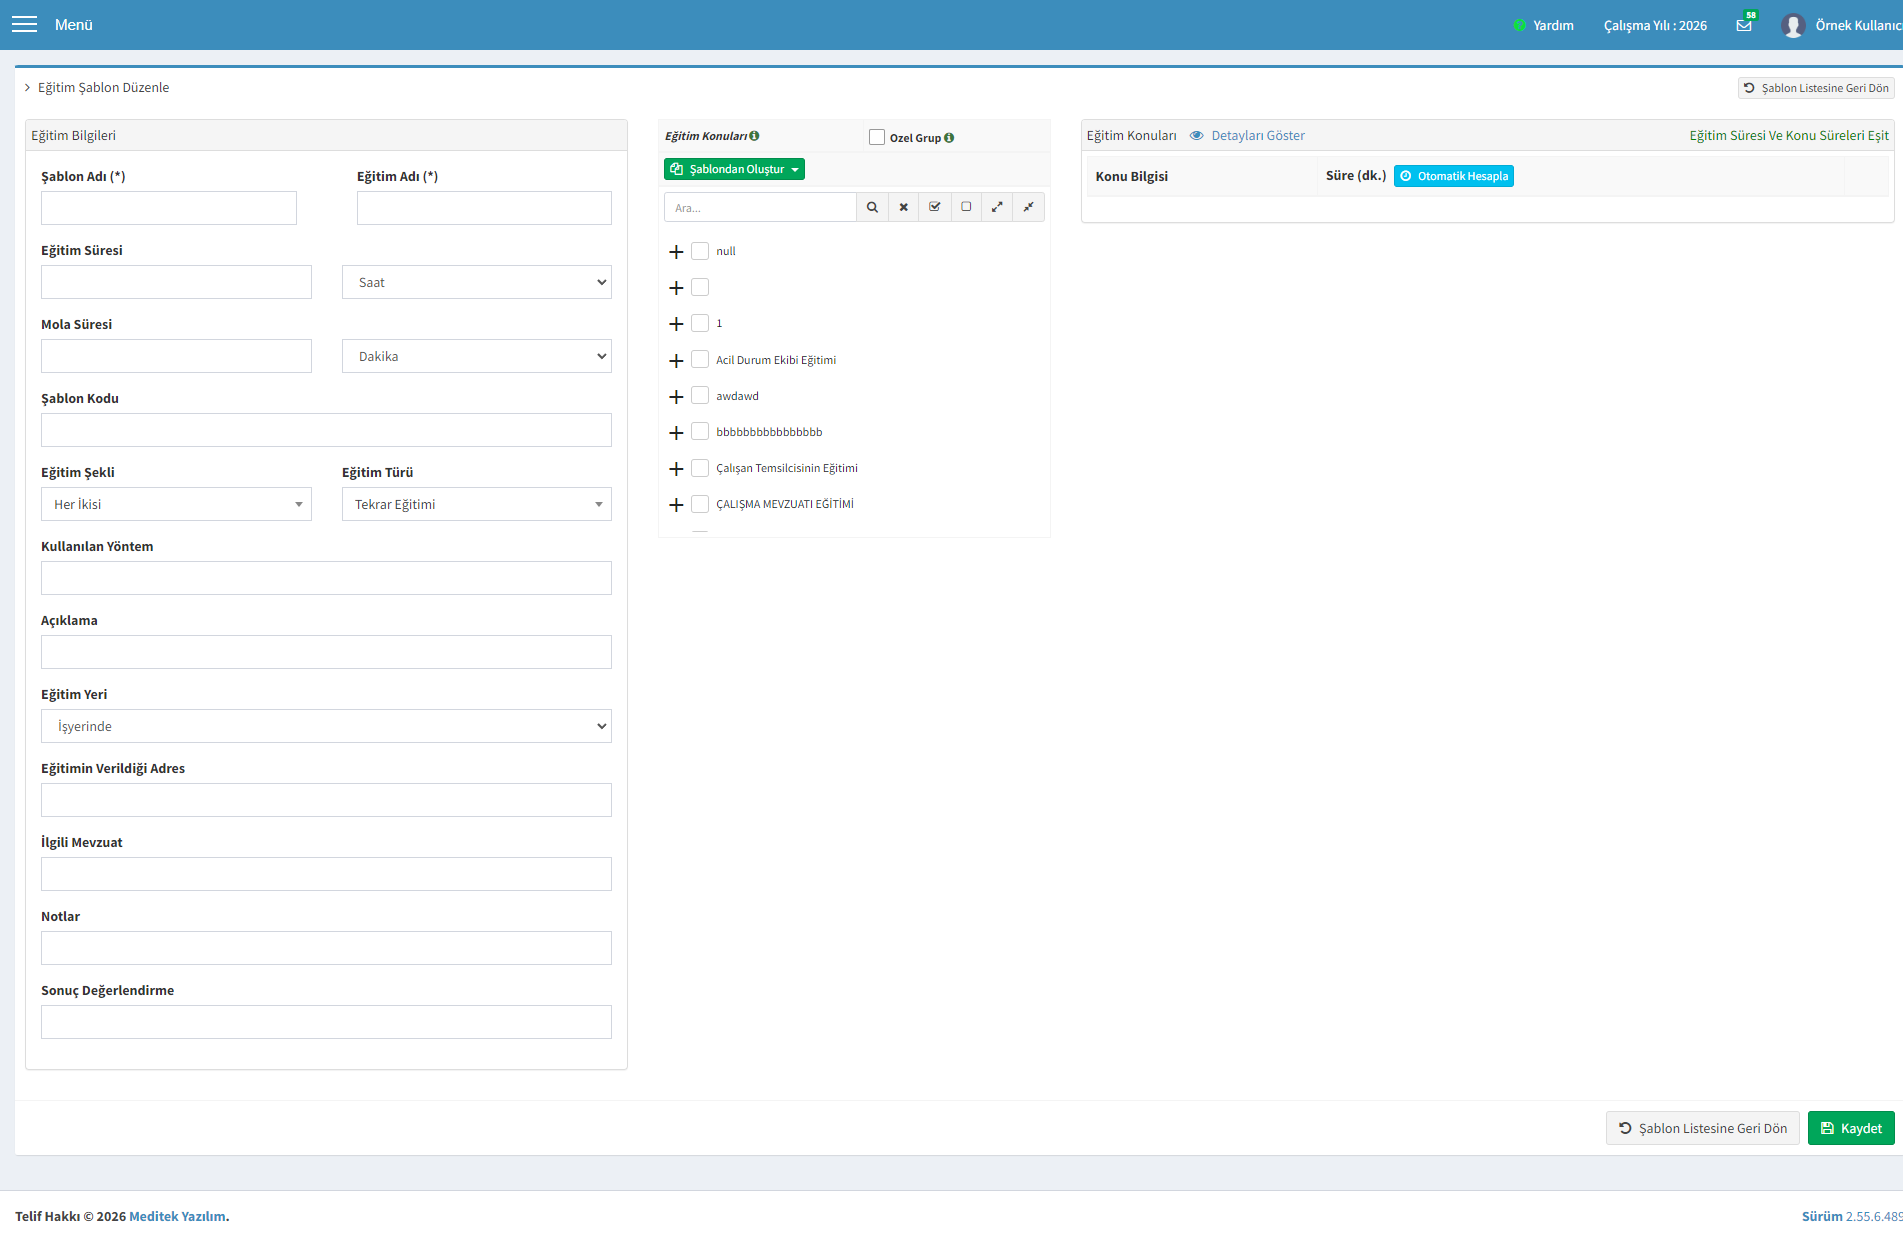Tick the ÇALIŞMA MEVZUATI EĞİTİMİ checkbox

(700, 503)
